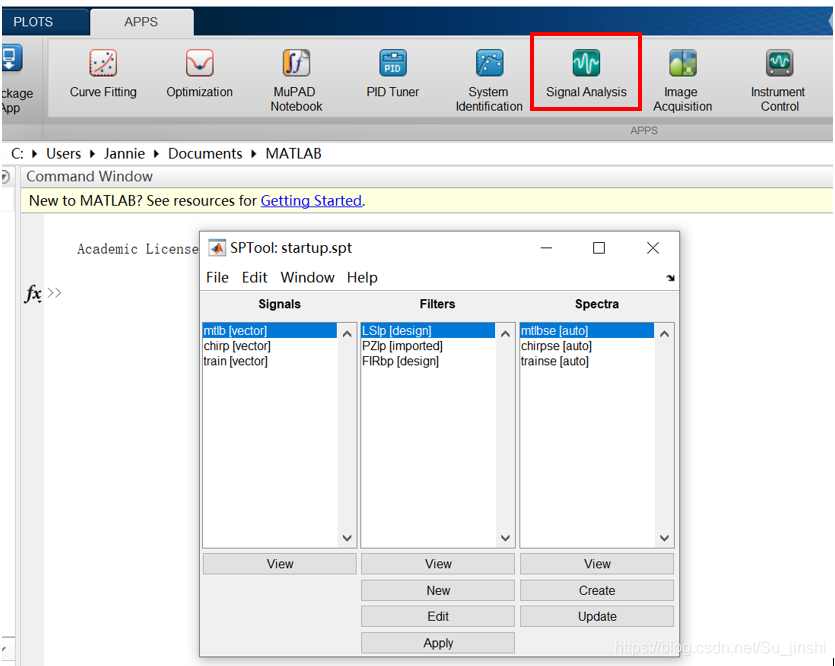The height and width of the screenshot is (666, 835).
Task: Click the Spectra list scroll-up arrow
Action: [664, 334]
